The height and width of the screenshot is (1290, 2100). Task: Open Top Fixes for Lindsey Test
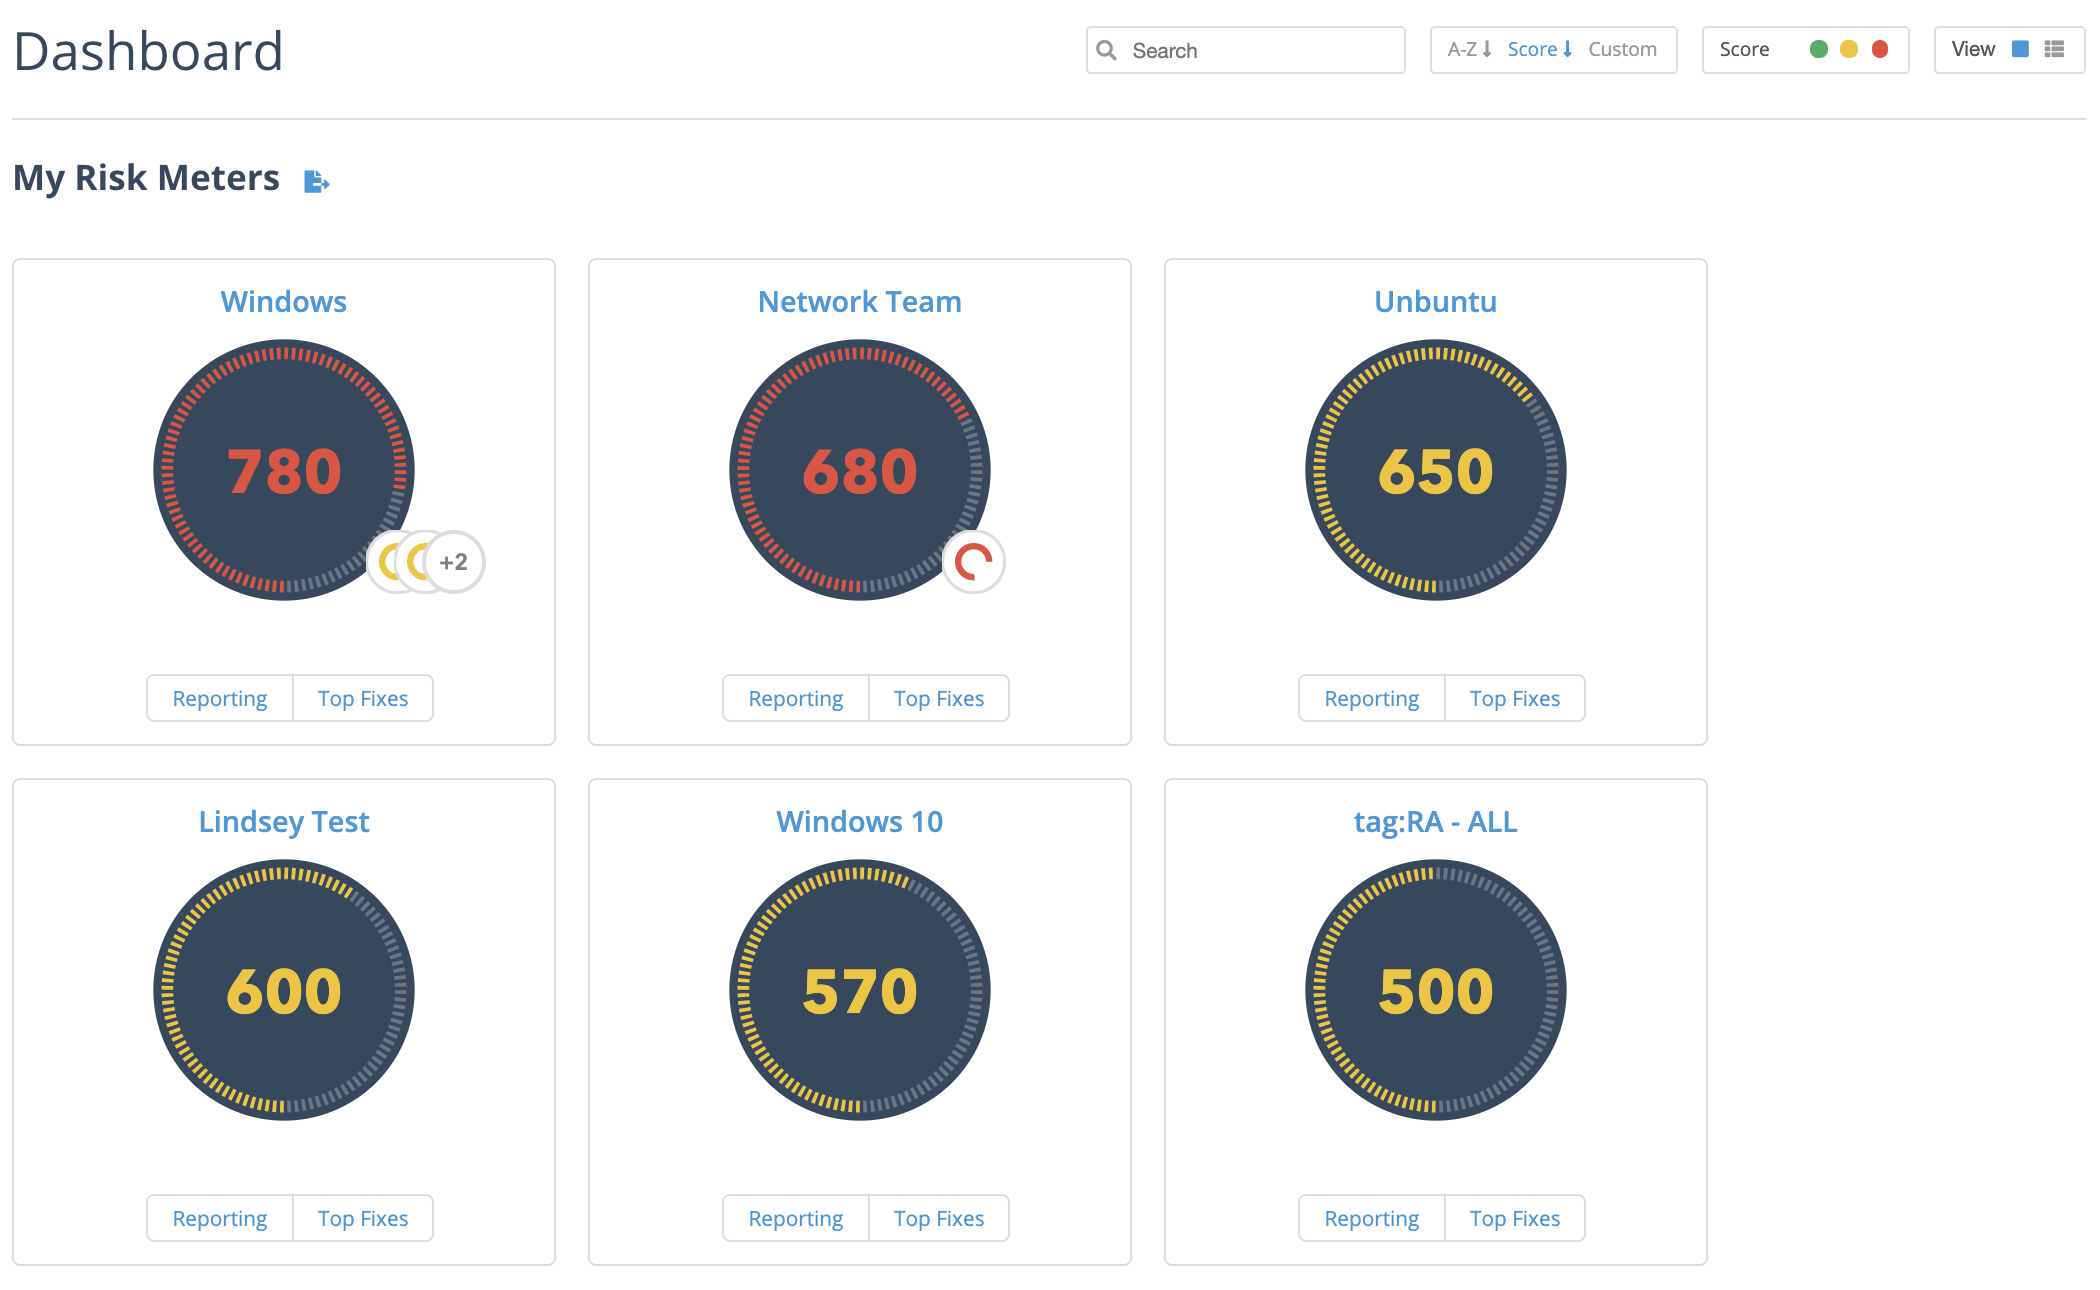tap(363, 1218)
